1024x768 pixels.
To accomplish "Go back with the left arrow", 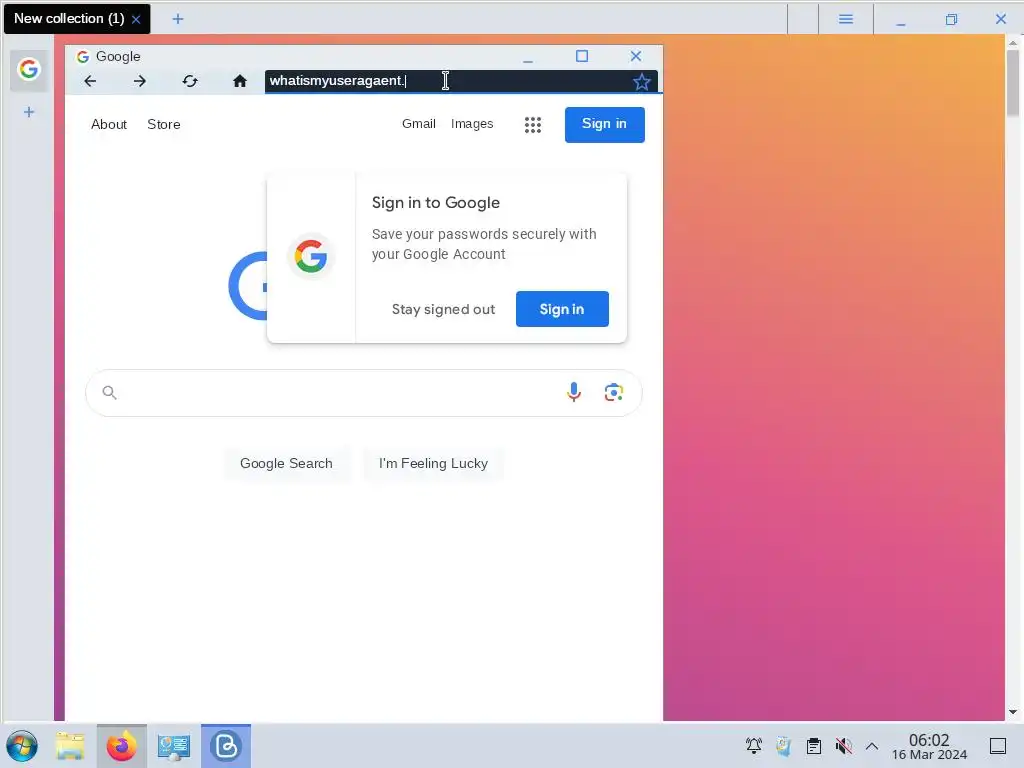I will click(90, 81).
